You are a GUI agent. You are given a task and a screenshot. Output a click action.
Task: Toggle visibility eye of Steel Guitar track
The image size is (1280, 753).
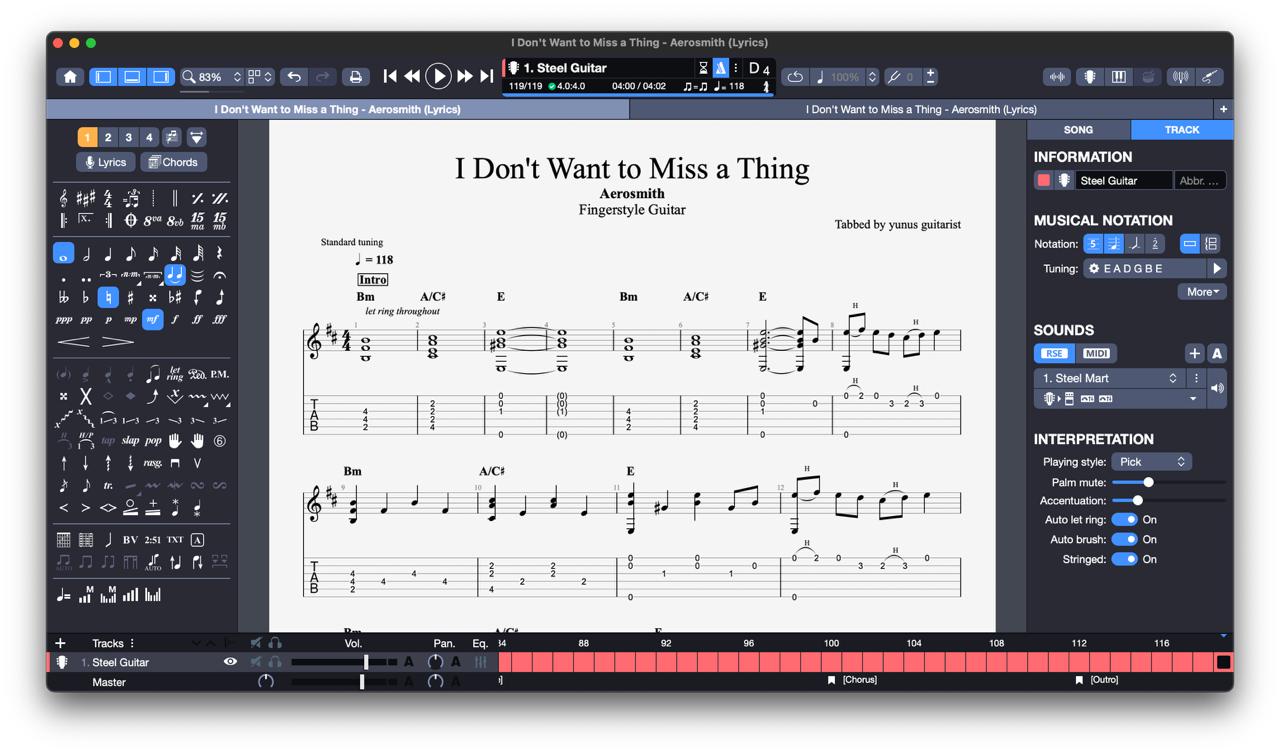(x=230, y=662)
